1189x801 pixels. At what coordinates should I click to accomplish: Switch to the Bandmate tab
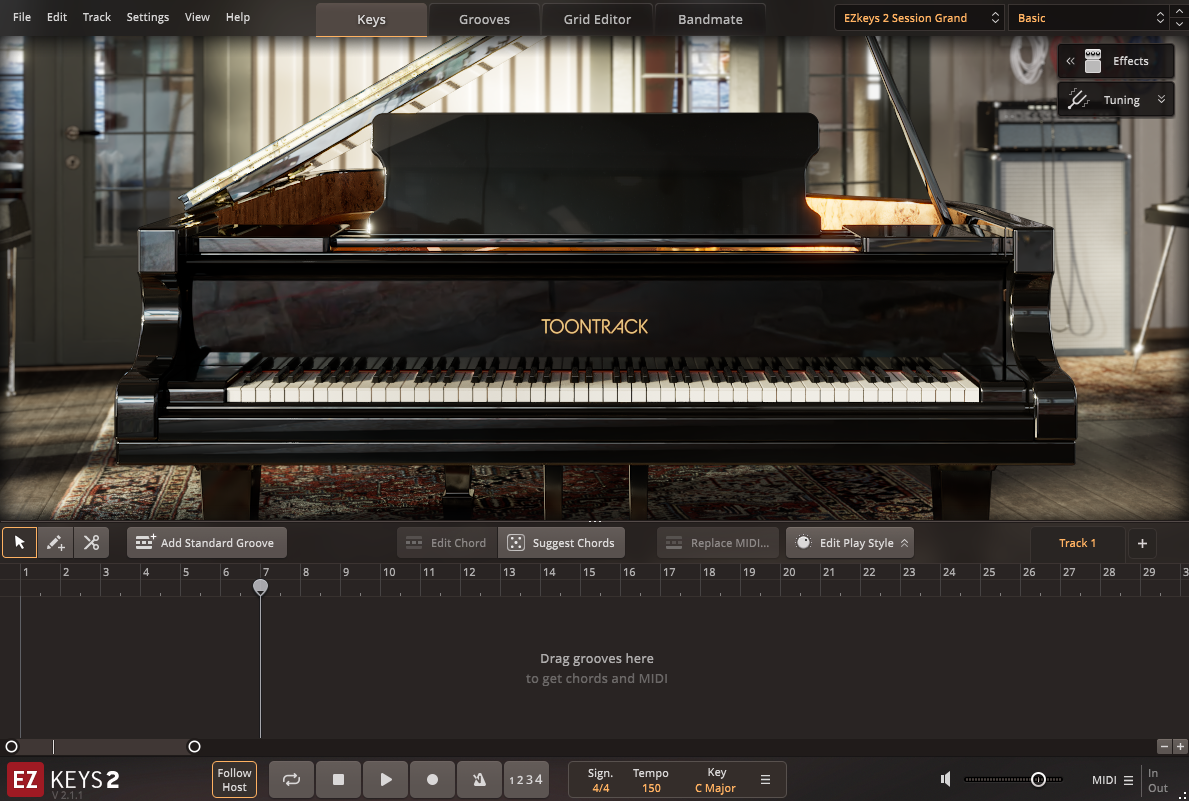[x=710, y=19]
